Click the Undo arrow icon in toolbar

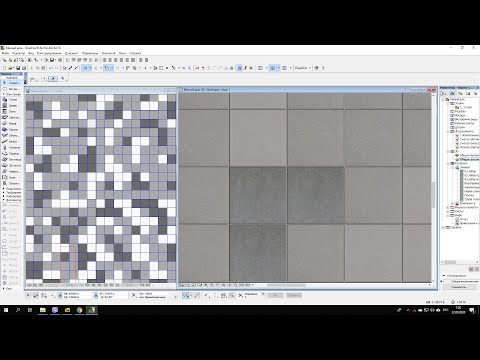[51, 68]
